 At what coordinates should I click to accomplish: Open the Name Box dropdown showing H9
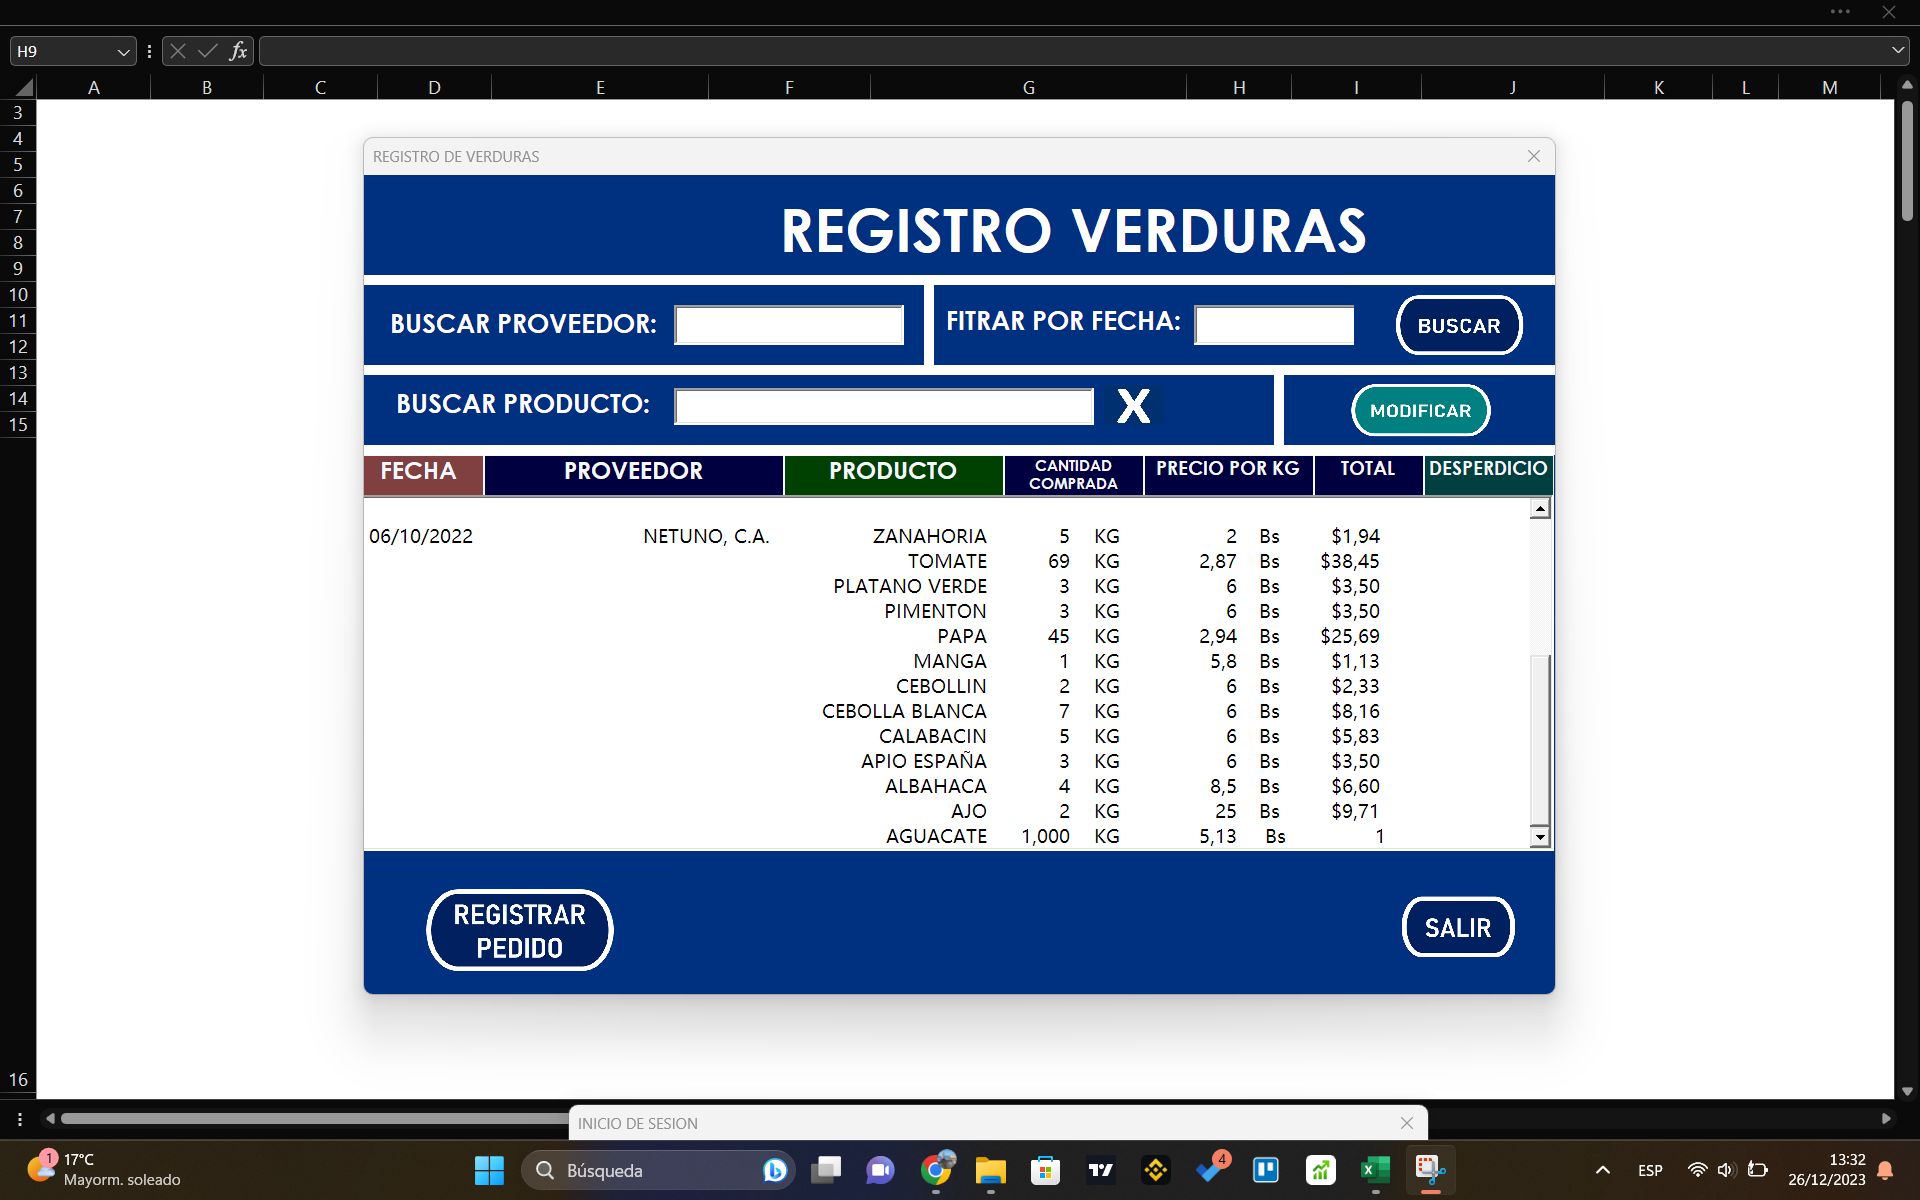coord(122,50)
